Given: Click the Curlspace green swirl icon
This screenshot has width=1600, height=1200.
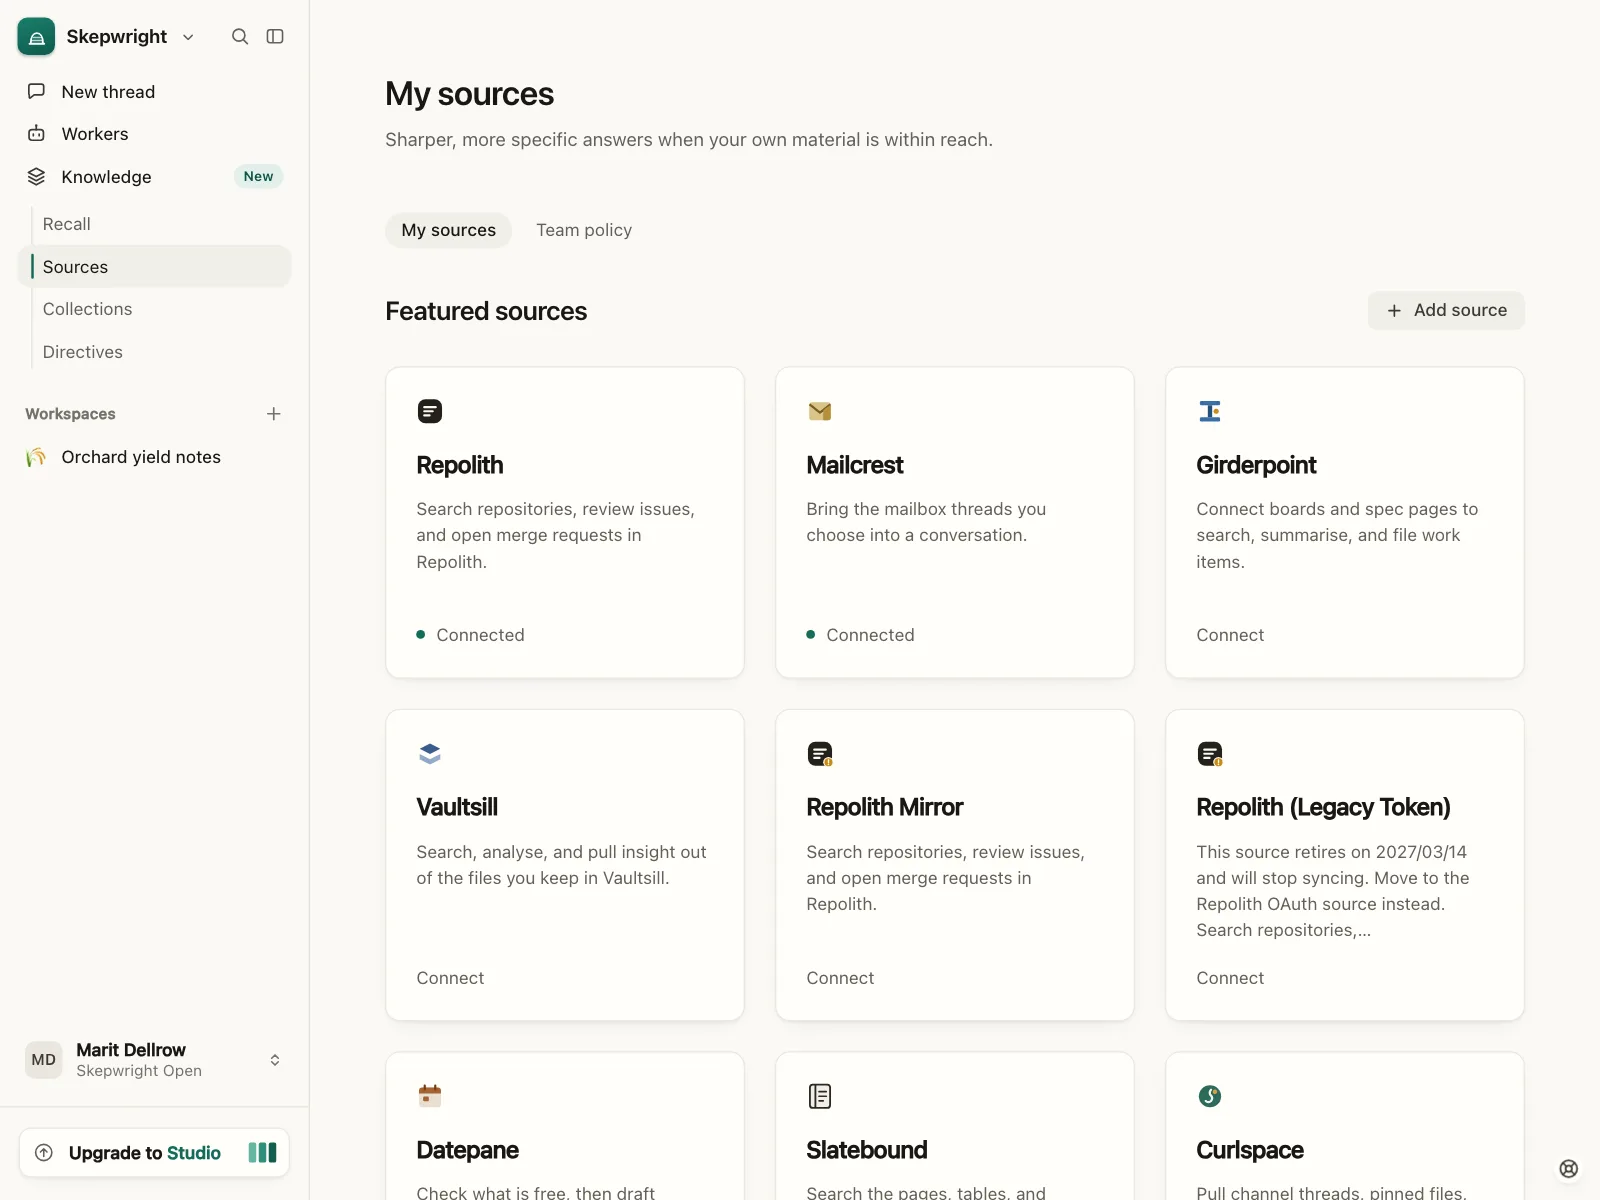Looking at the screenshot, I should point(1210,1096).
